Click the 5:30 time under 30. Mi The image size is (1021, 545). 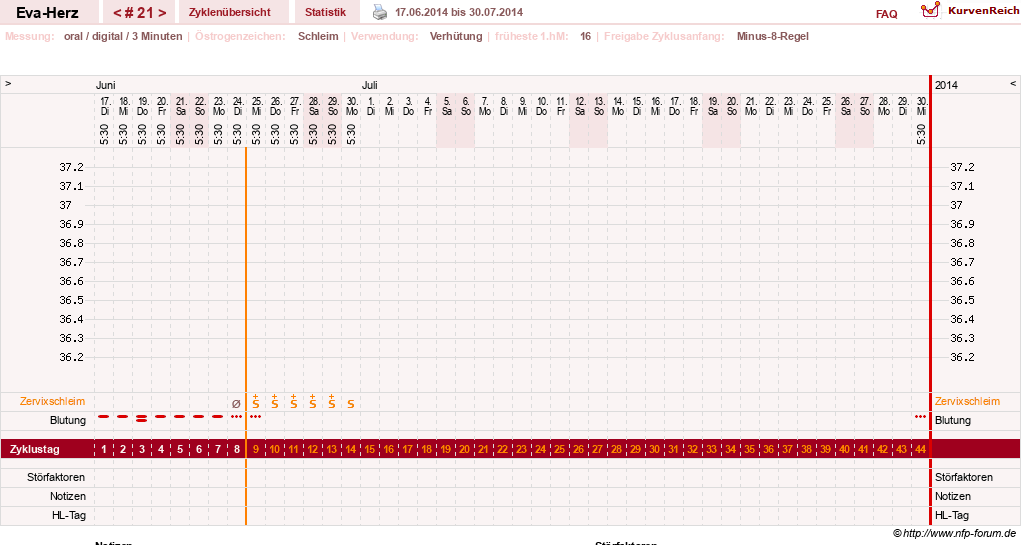[x=921, y=134]
